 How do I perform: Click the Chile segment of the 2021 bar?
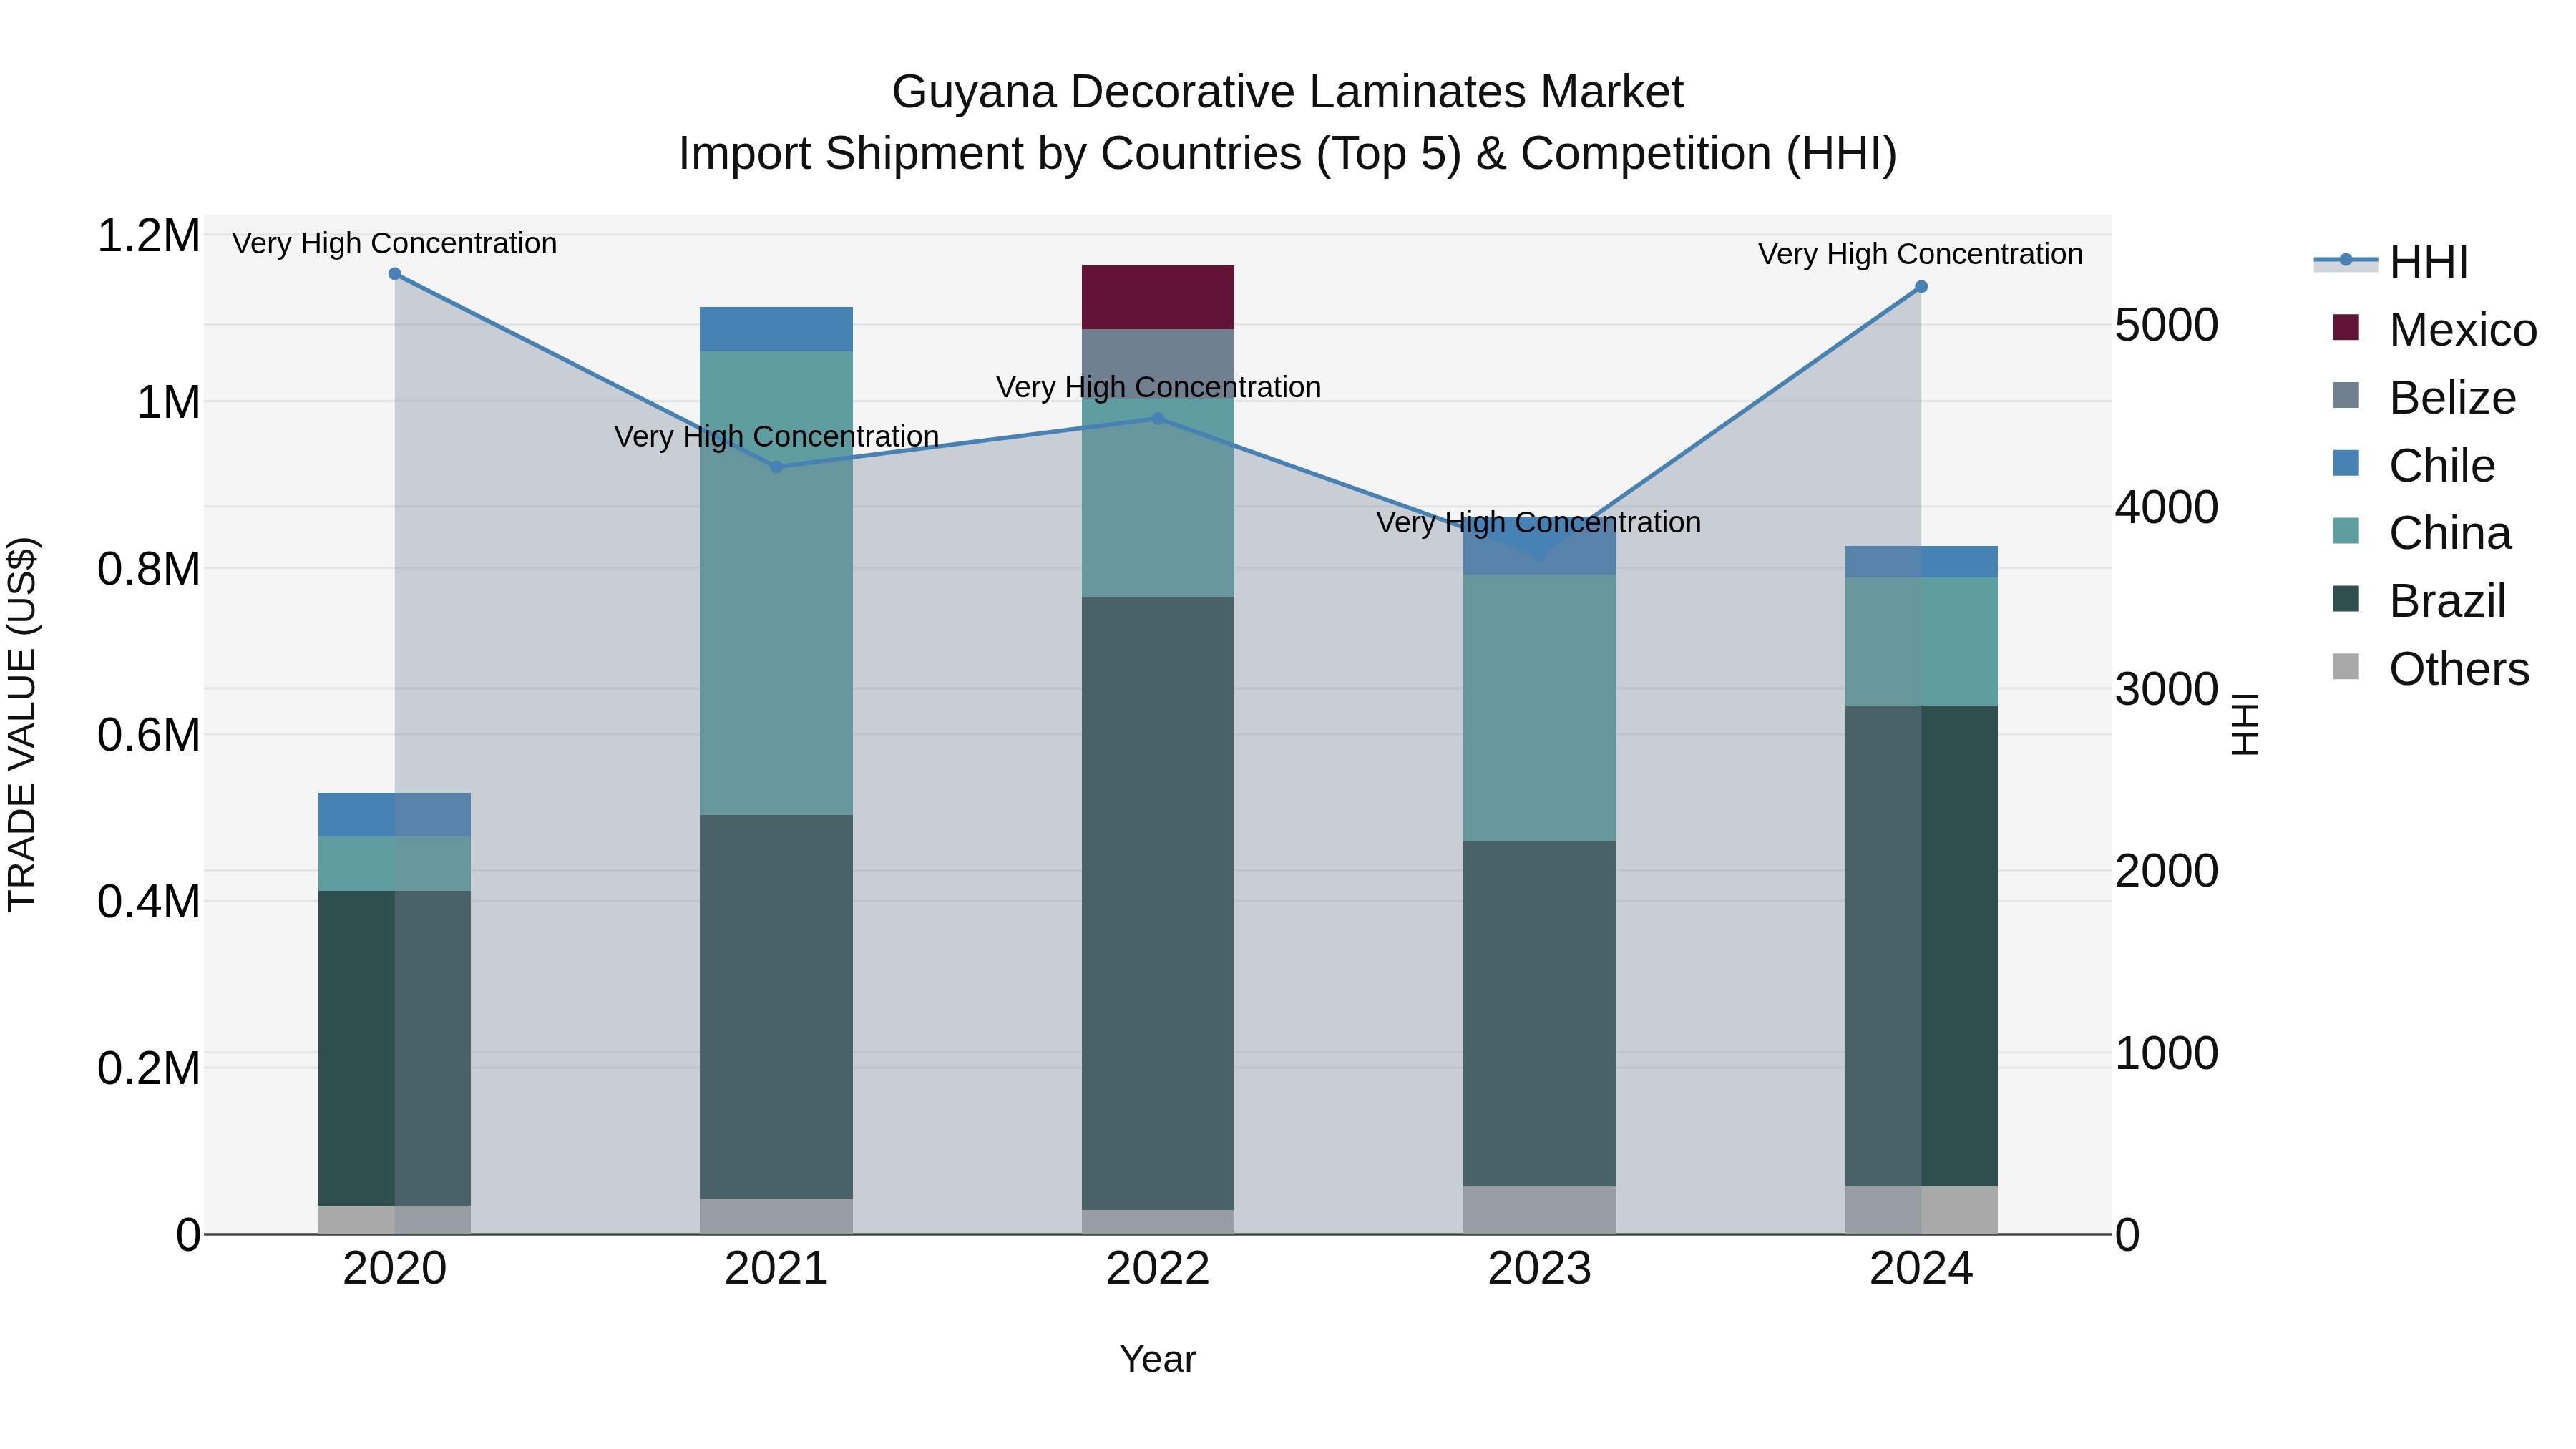pos(776,329)
